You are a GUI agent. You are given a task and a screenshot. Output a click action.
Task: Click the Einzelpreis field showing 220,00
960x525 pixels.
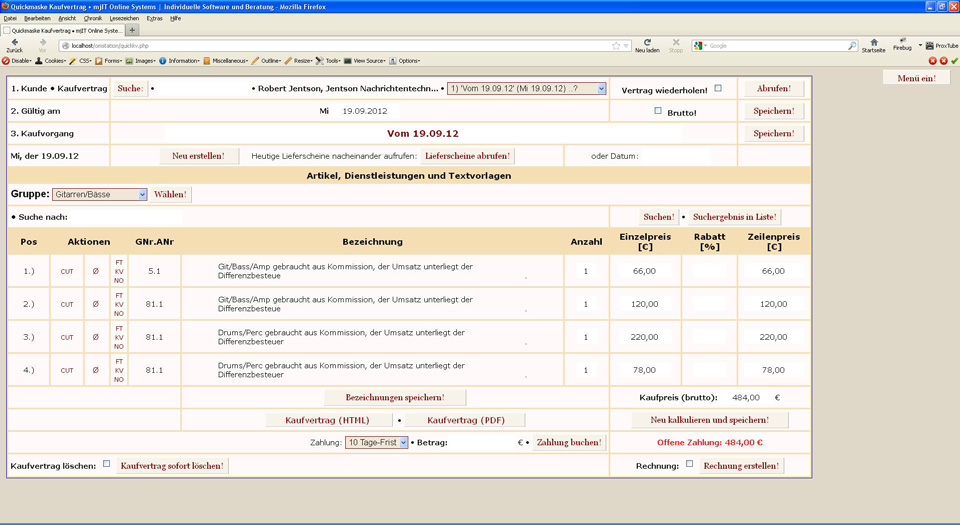click(645, 337)
